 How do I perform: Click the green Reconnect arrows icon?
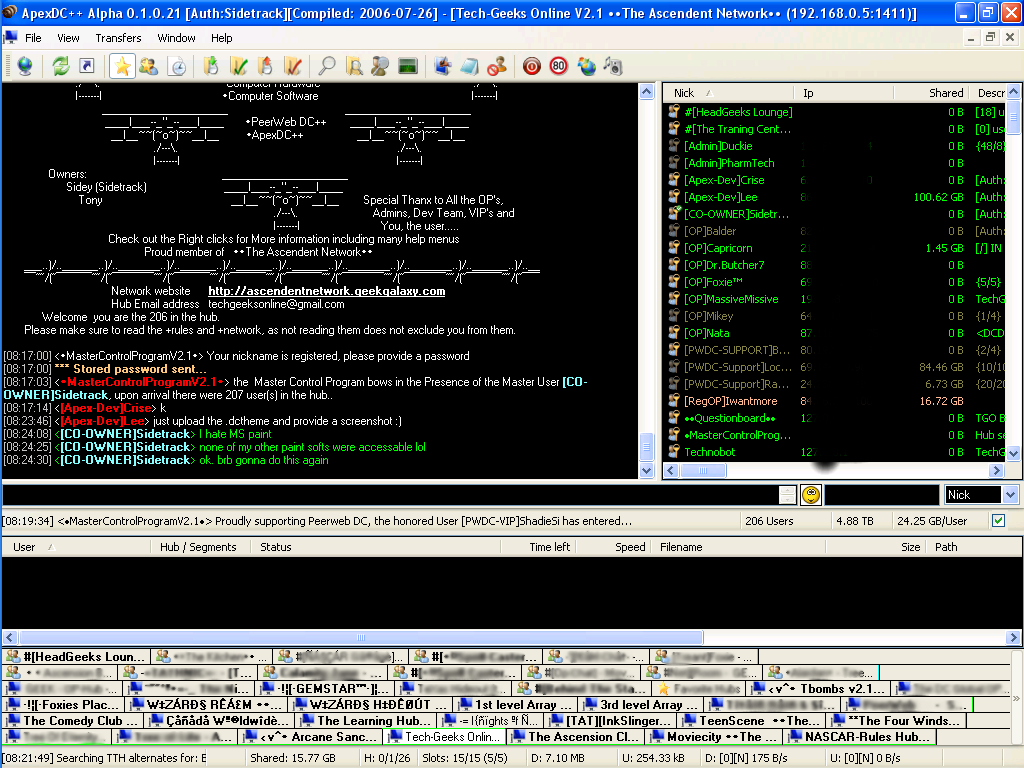pyautogui.click(x=61, y=66)
